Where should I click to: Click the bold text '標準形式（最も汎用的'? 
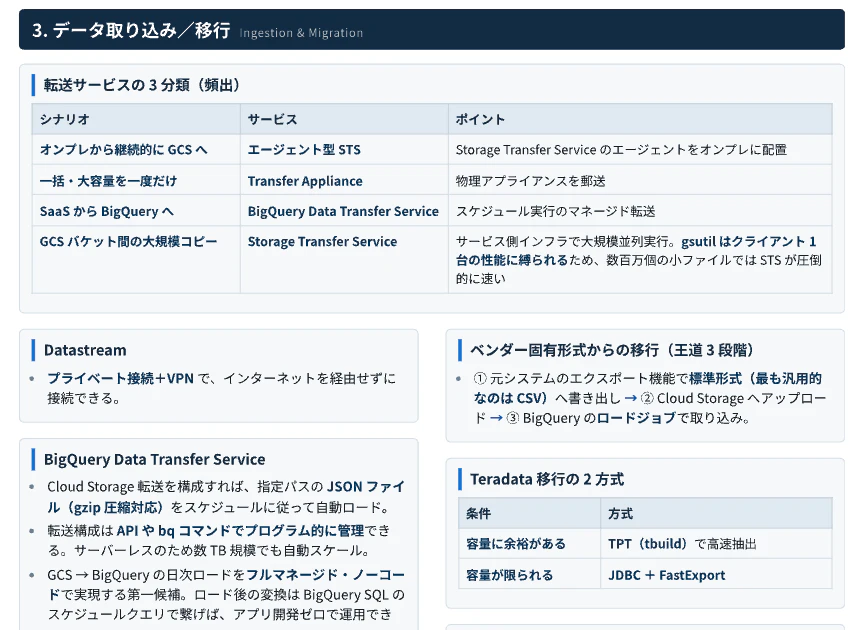pyautogui.click(x=755, y=378)
